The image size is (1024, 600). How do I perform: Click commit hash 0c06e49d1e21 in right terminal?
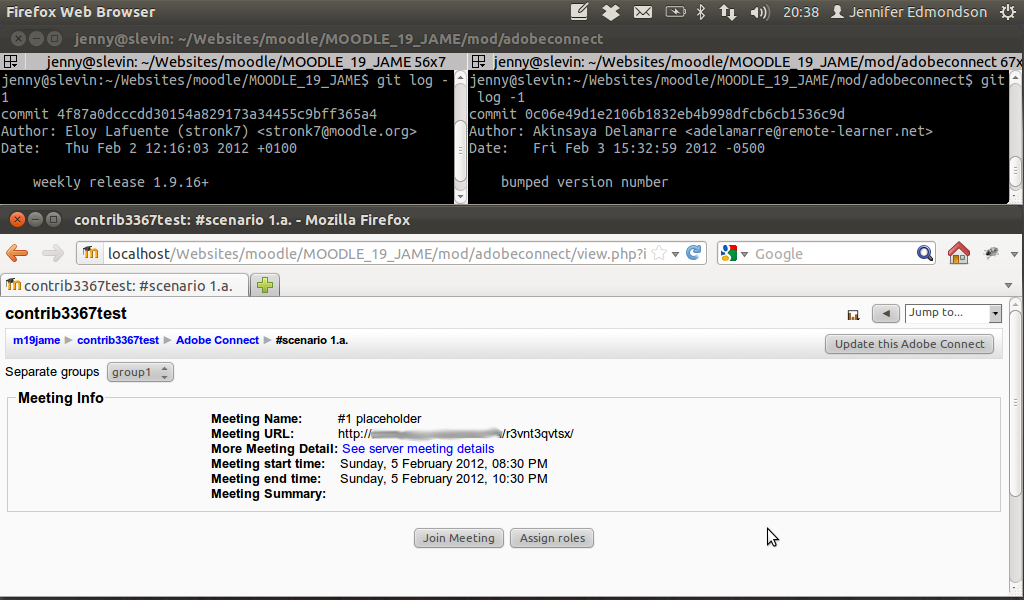coord(684,114)
